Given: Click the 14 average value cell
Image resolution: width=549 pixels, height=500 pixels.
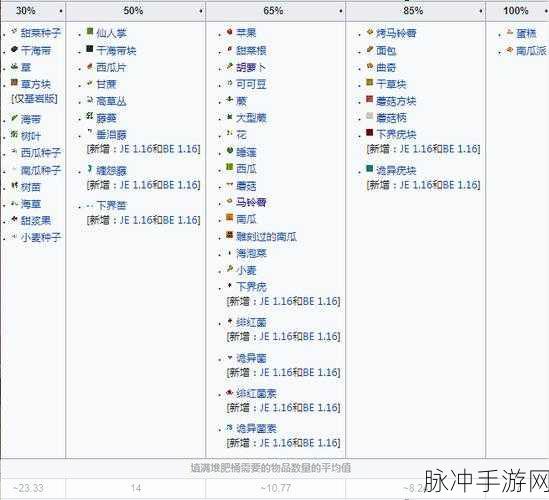Looking at the screenshot, I should (136, 488).
